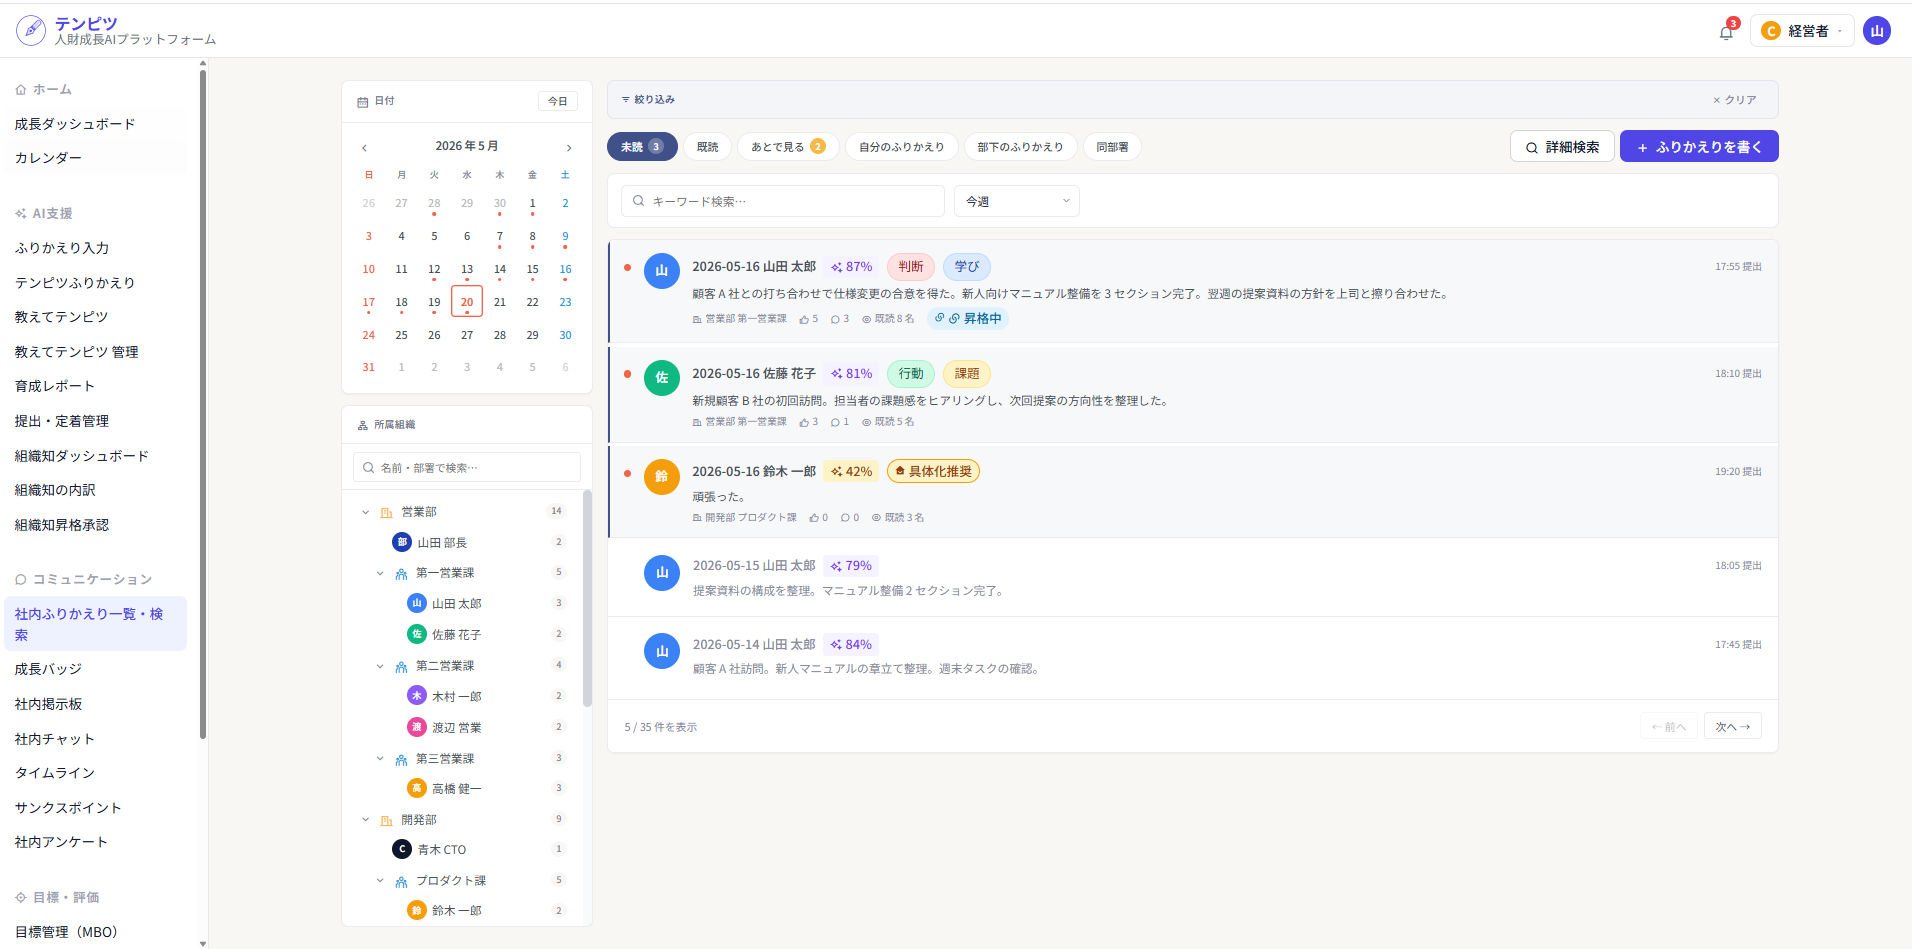This screenshot has width=1912, height=949.
Task: Open the 経営者 role dropdown
Action: [x=1802, y=31]
